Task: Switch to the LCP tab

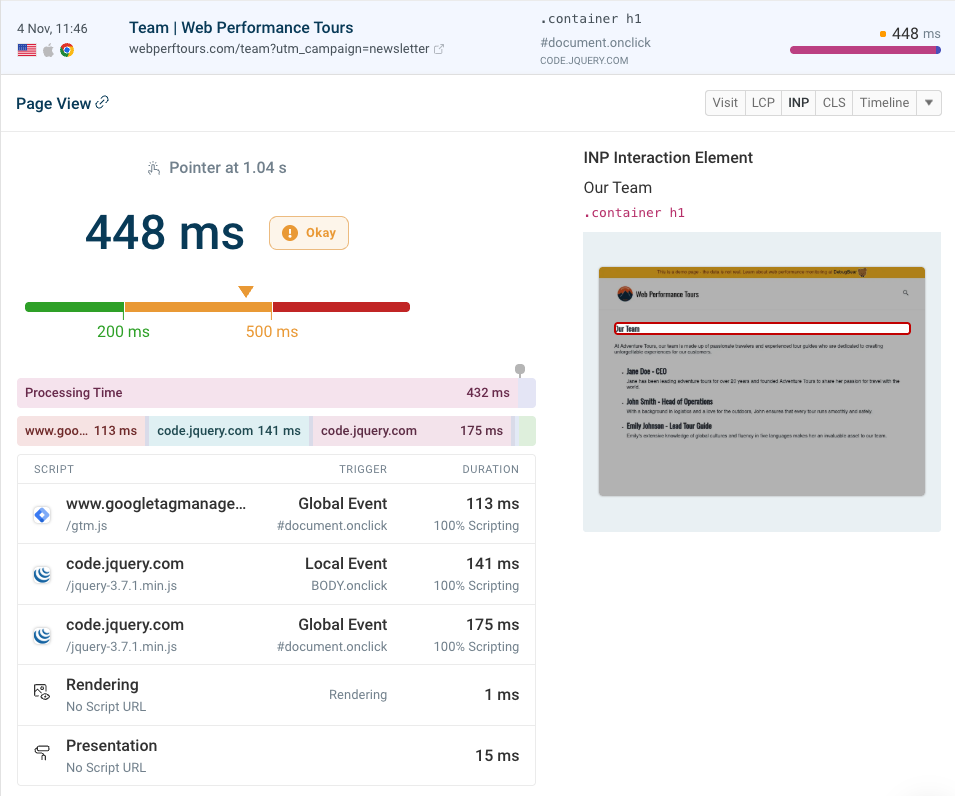Action: [x=763, y=102]
